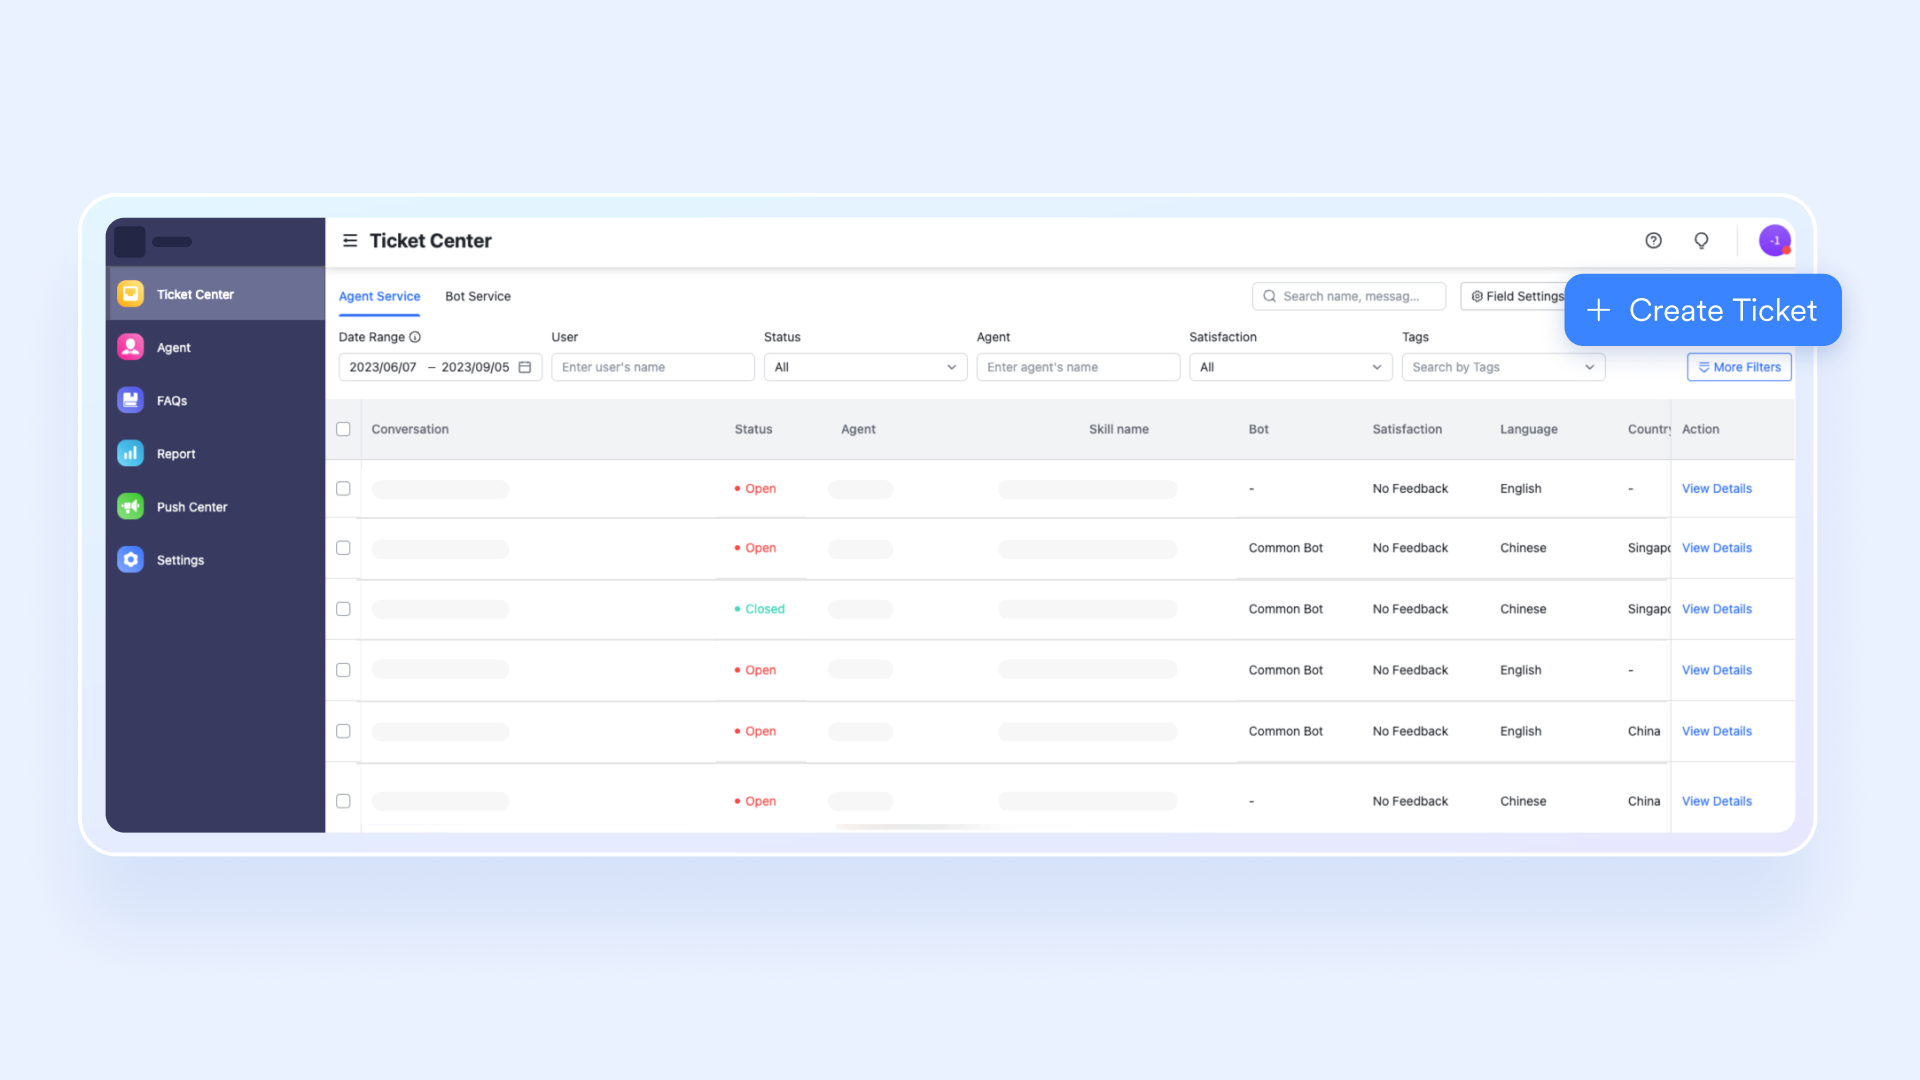Expand the Search by Tags dropdown
The height and width of the screenshot is (1080, 1920).
pos(1503,367)
